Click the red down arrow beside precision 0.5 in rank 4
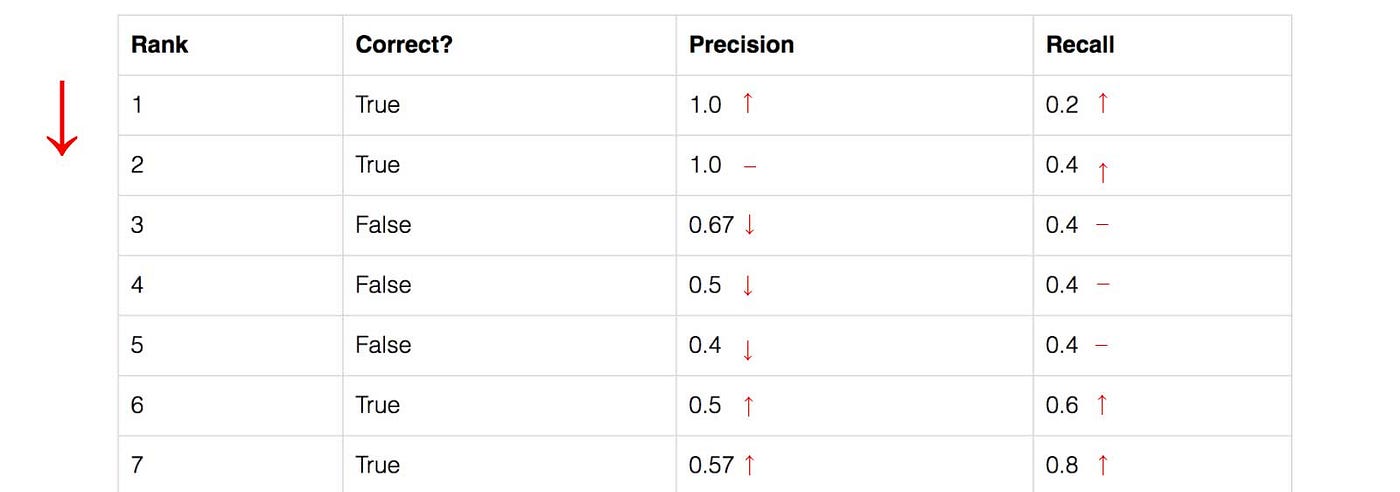This screenshot has height=492, width=1400. click(x=747, y=285)
